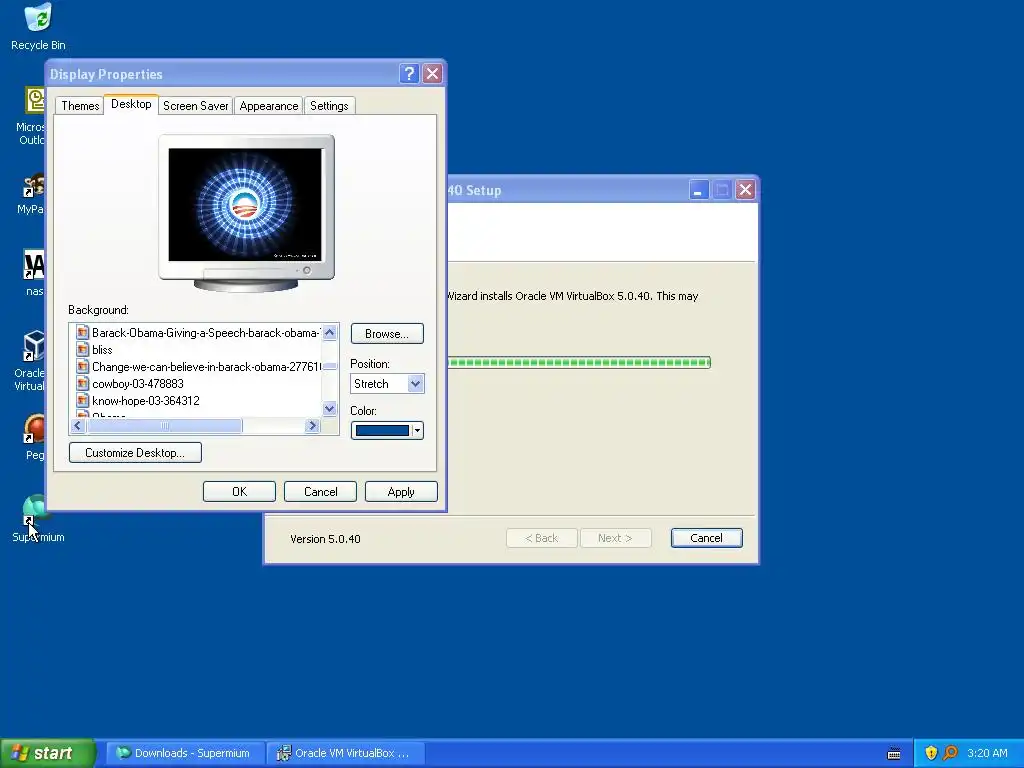The height and width of the screenshot is (768, 1024).
Task: Click file icon beside know-hope-03-364312
Action: [82, 400]
